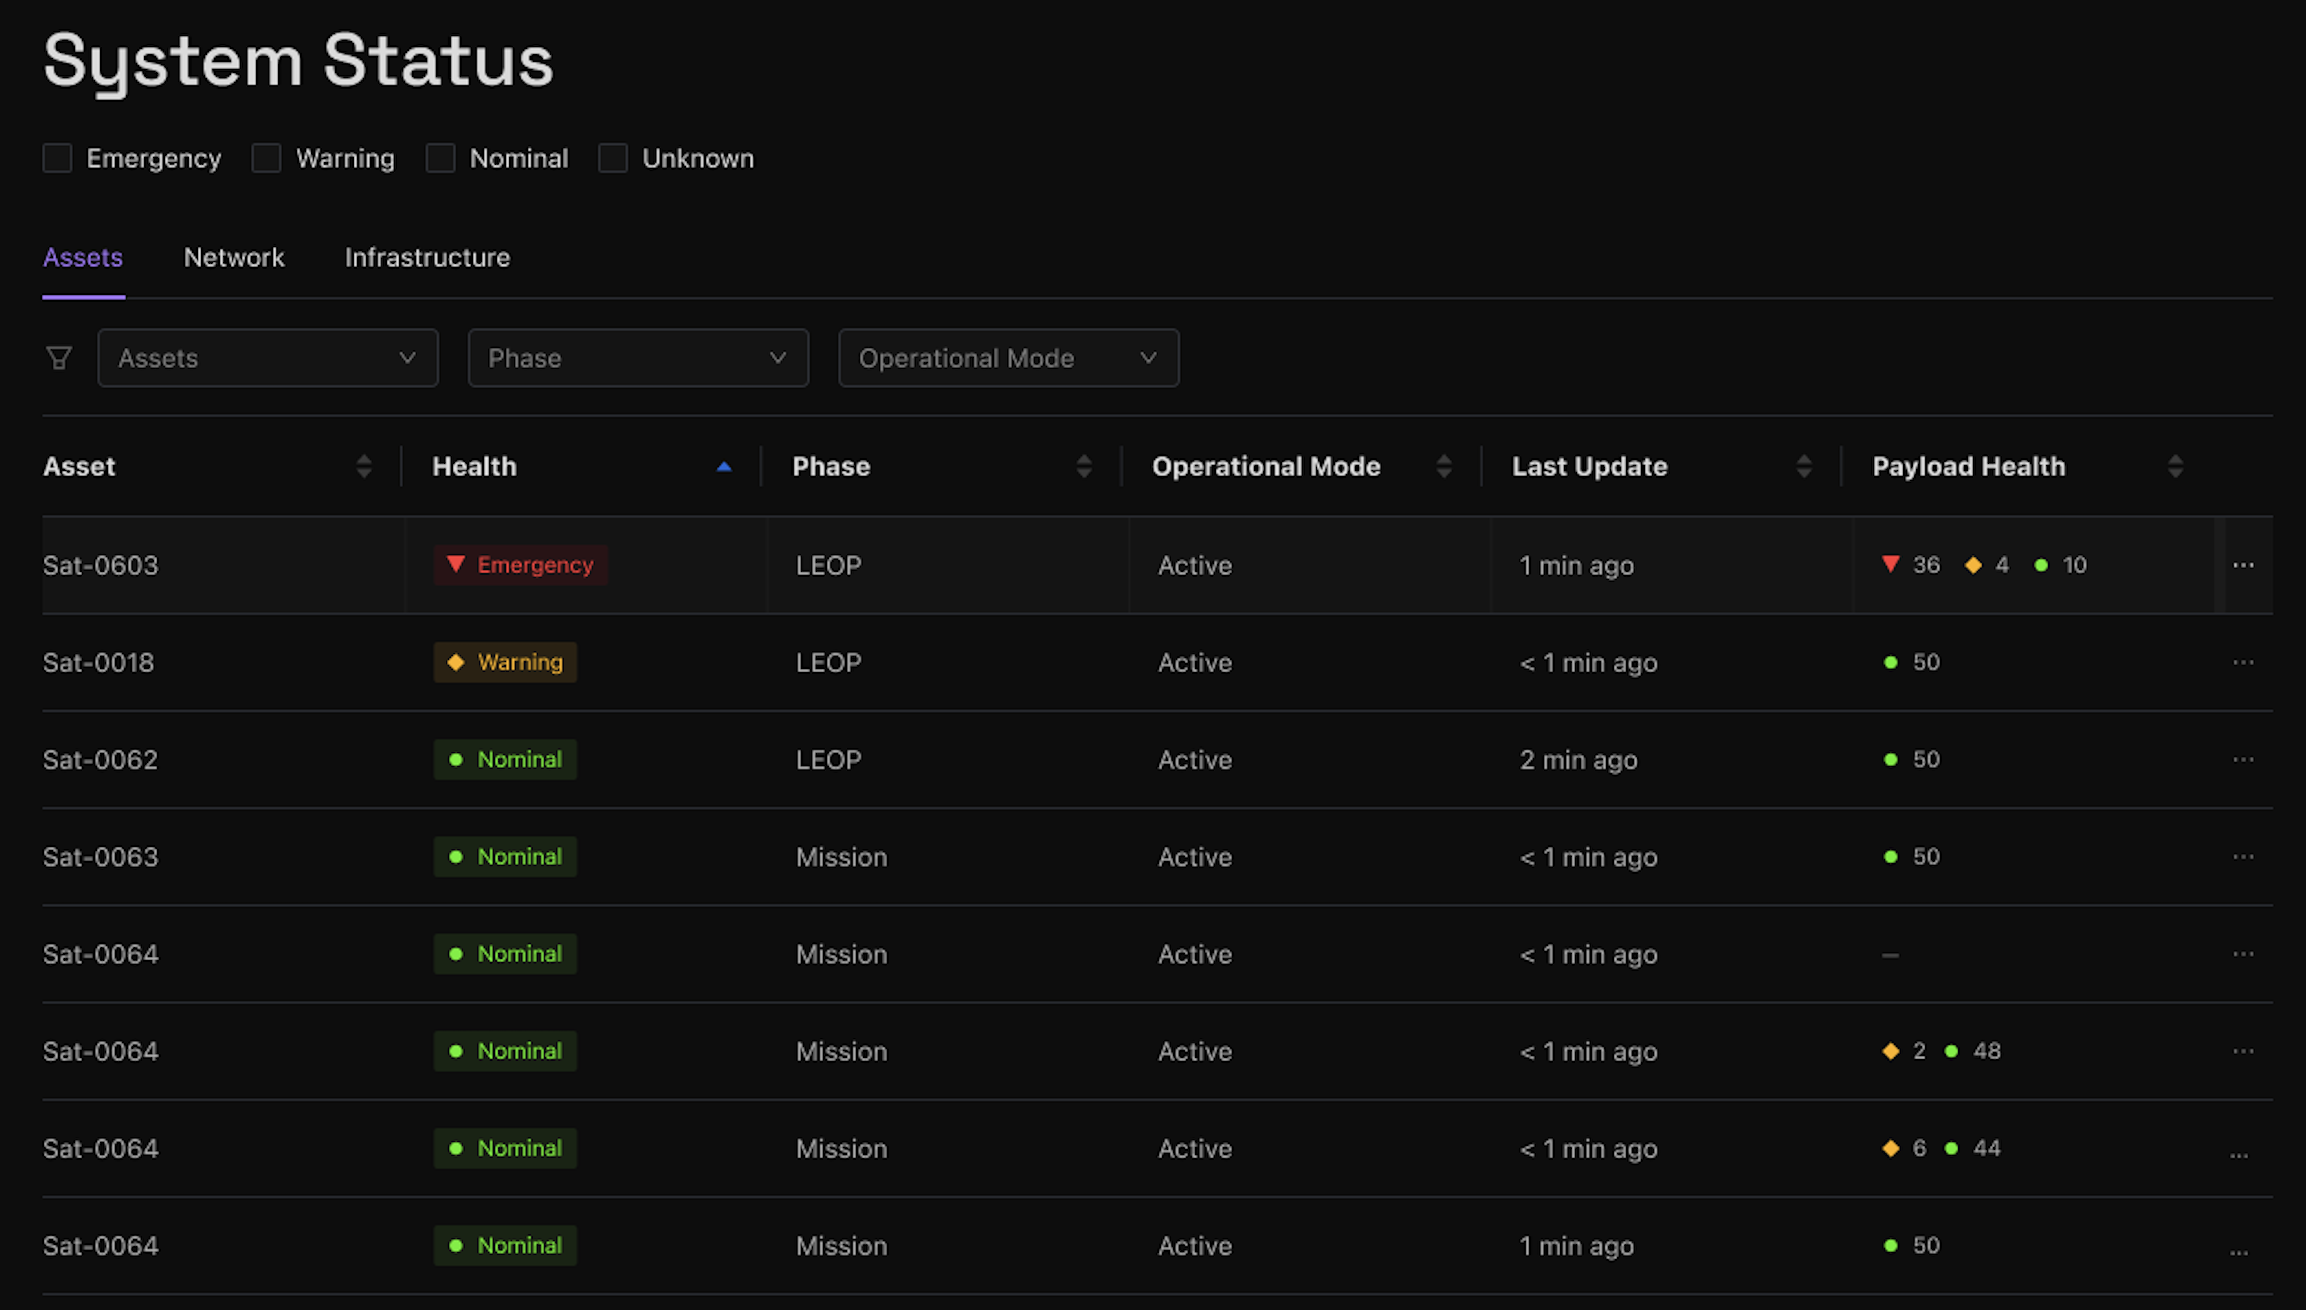Toggle the Warning status checkbox

tap(266, 158)
